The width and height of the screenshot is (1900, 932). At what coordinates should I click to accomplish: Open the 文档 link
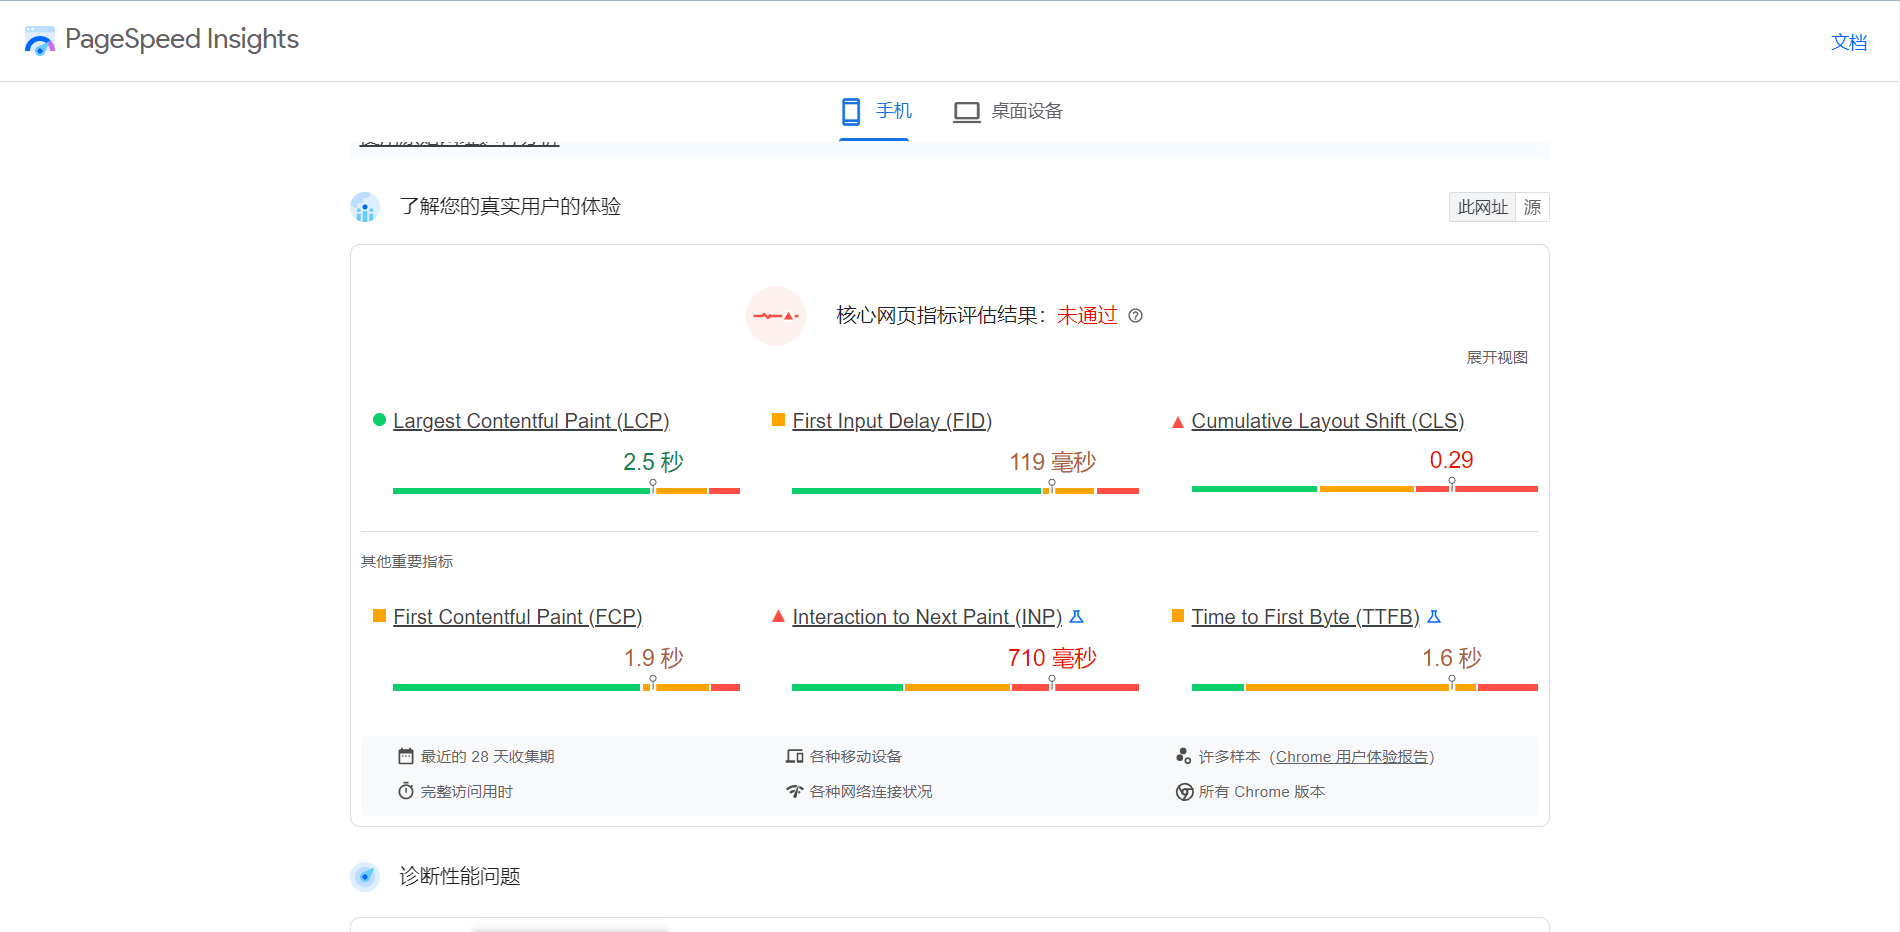coord(1849,42)
